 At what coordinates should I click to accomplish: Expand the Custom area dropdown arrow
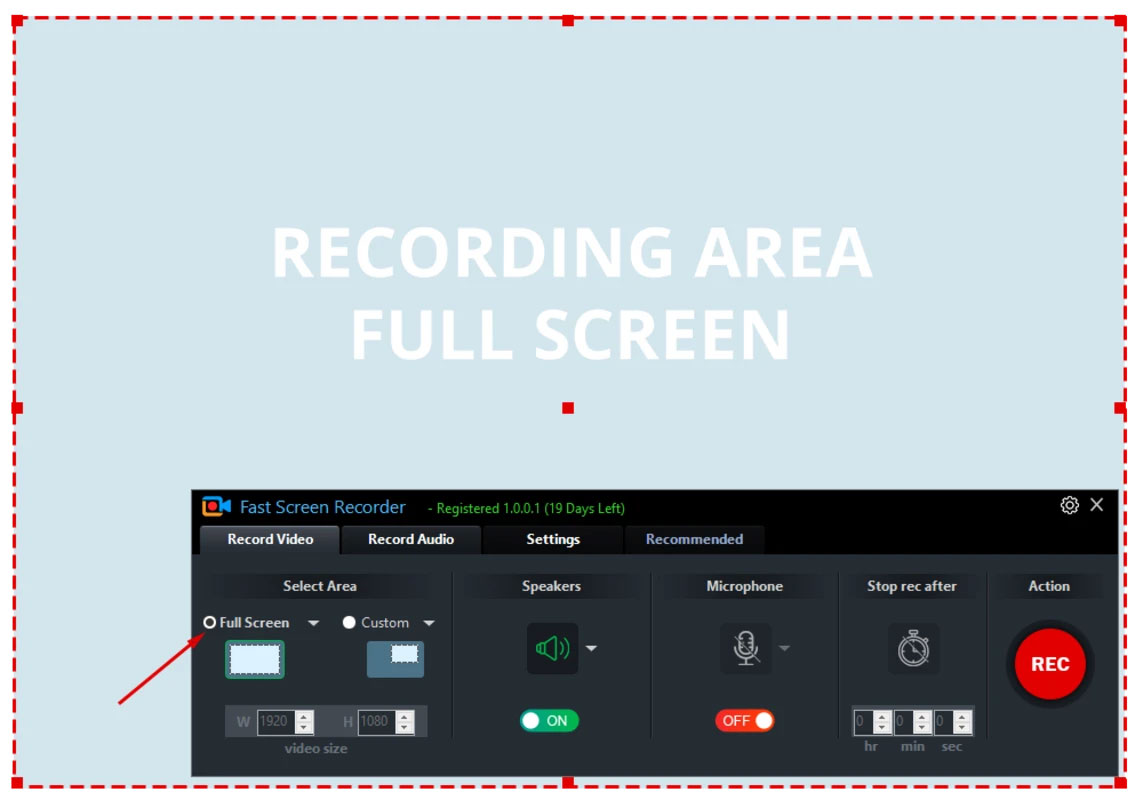[x=429, y=623]
